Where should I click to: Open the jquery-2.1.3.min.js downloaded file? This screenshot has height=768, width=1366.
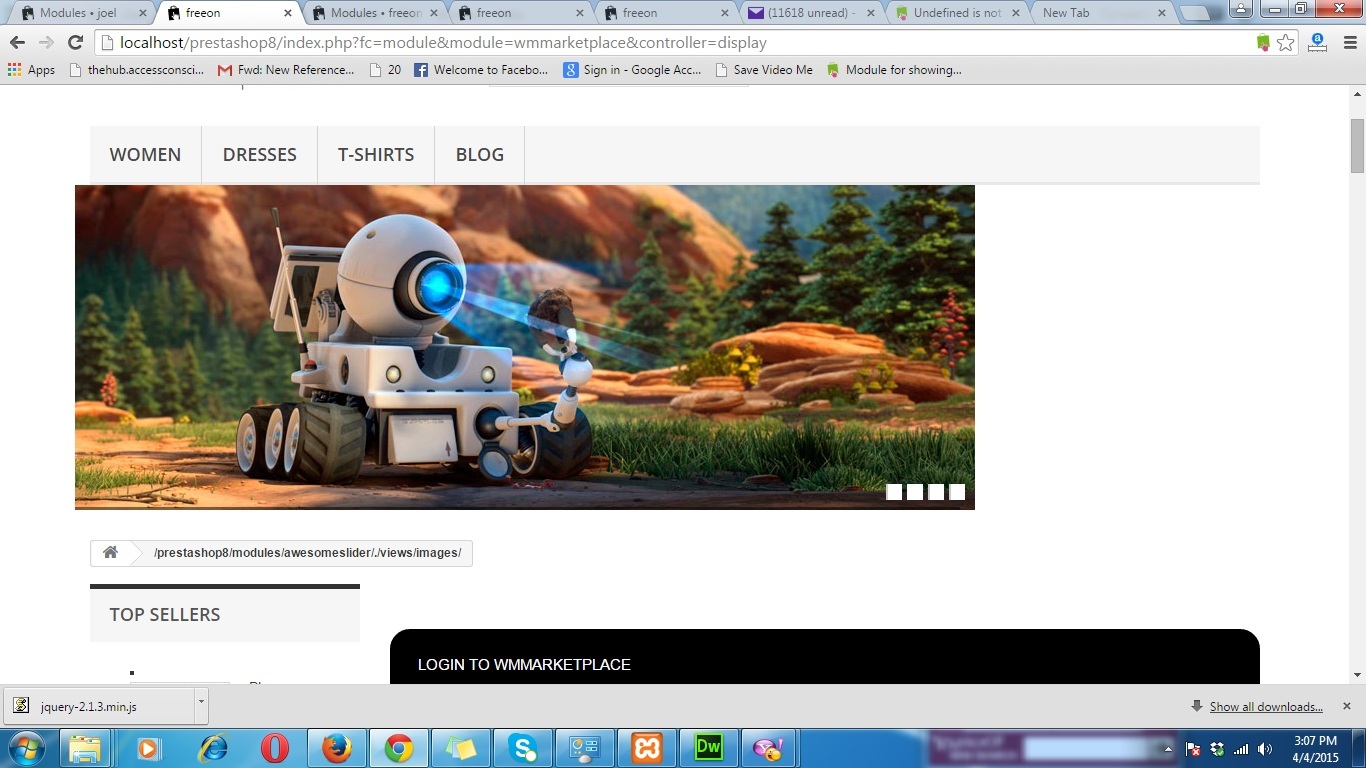click(x=99, y=706)
